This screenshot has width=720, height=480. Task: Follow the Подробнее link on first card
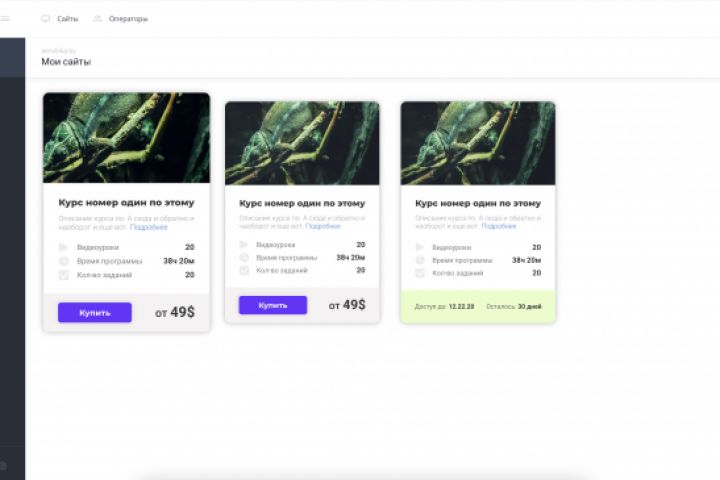tap(149, 227)
